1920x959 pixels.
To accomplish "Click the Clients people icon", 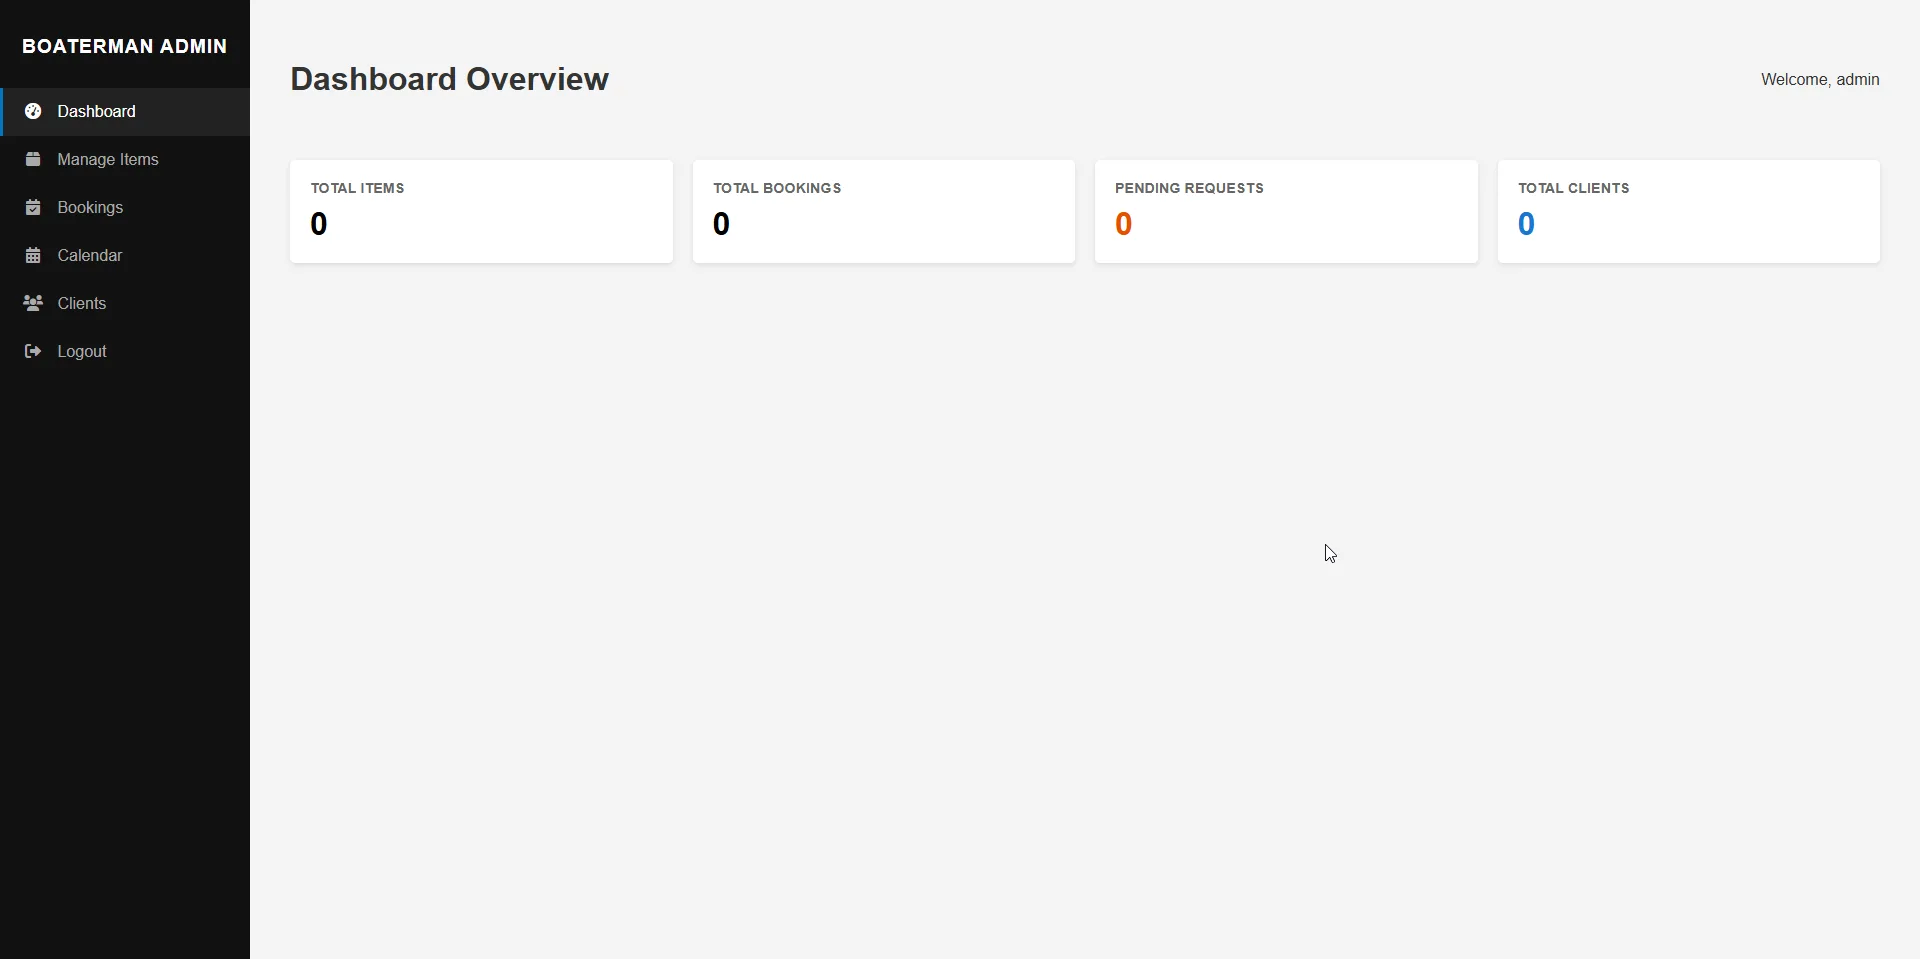I will pyautogui.click(x=33, y=303).
